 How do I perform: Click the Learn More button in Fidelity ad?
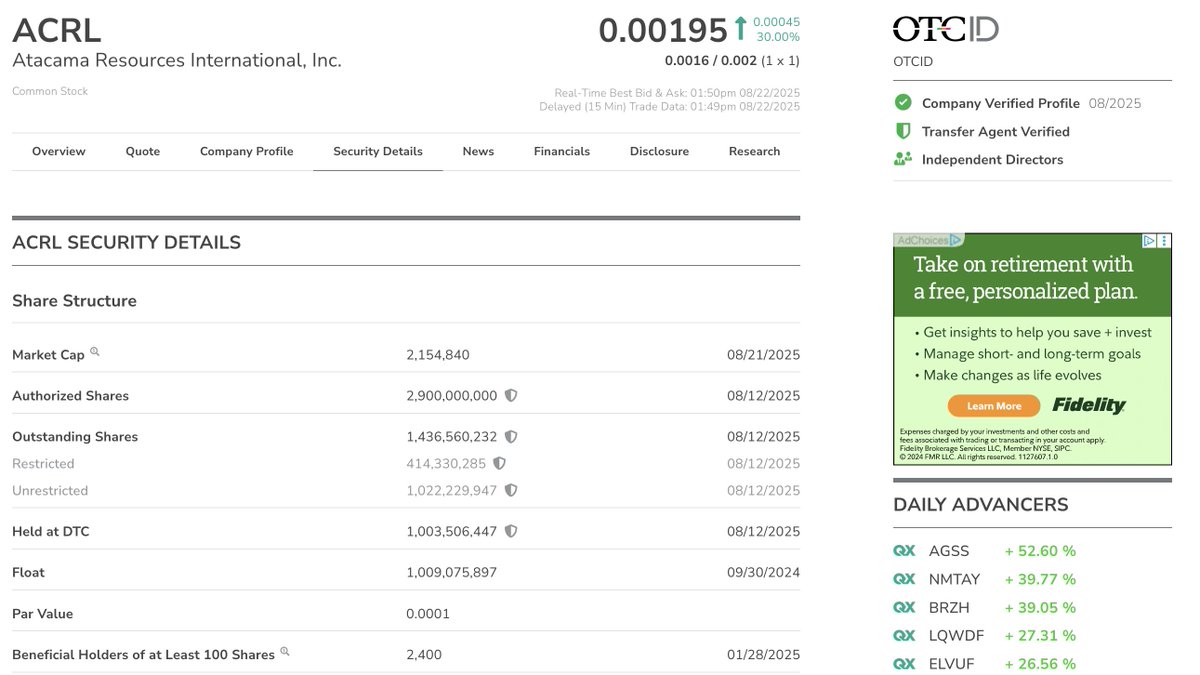pyautogui.click(x=994, y=406)
